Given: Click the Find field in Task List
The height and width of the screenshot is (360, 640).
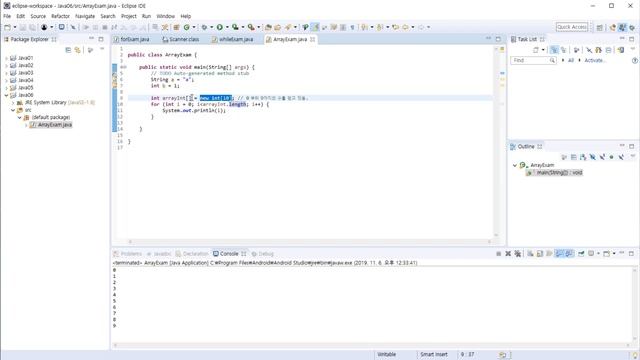Looking at the screenshot, I should pyautogui.click(x=533, y=60).
